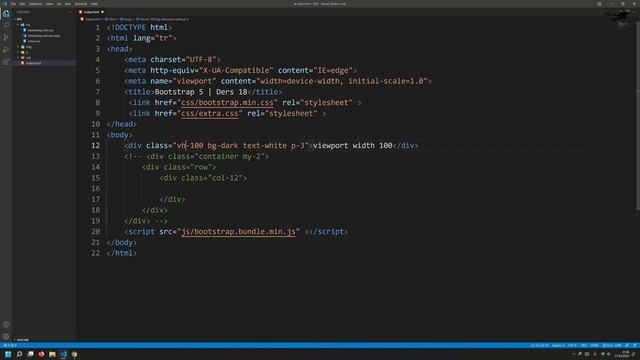Screen dimensions: 640x360
Task: Open File Explorer from the taskbar
Action: click(x=52, y=354)
